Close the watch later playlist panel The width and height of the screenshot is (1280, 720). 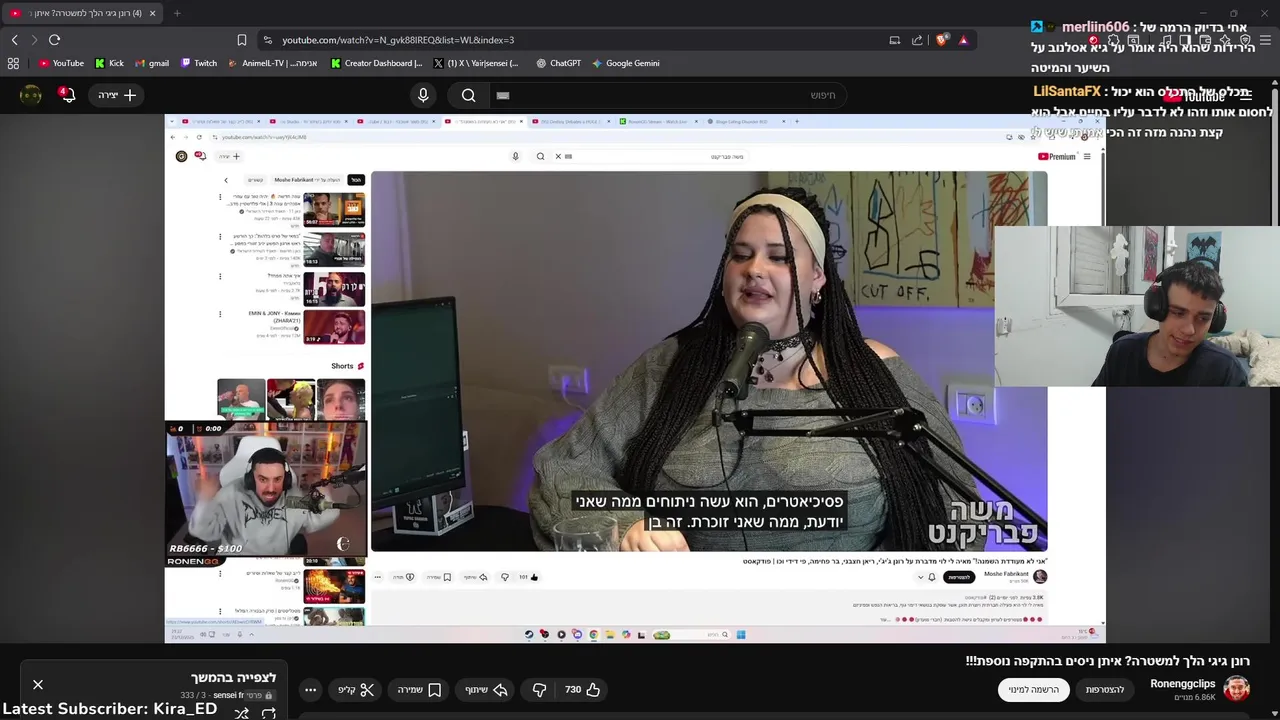tap(38, 685)
